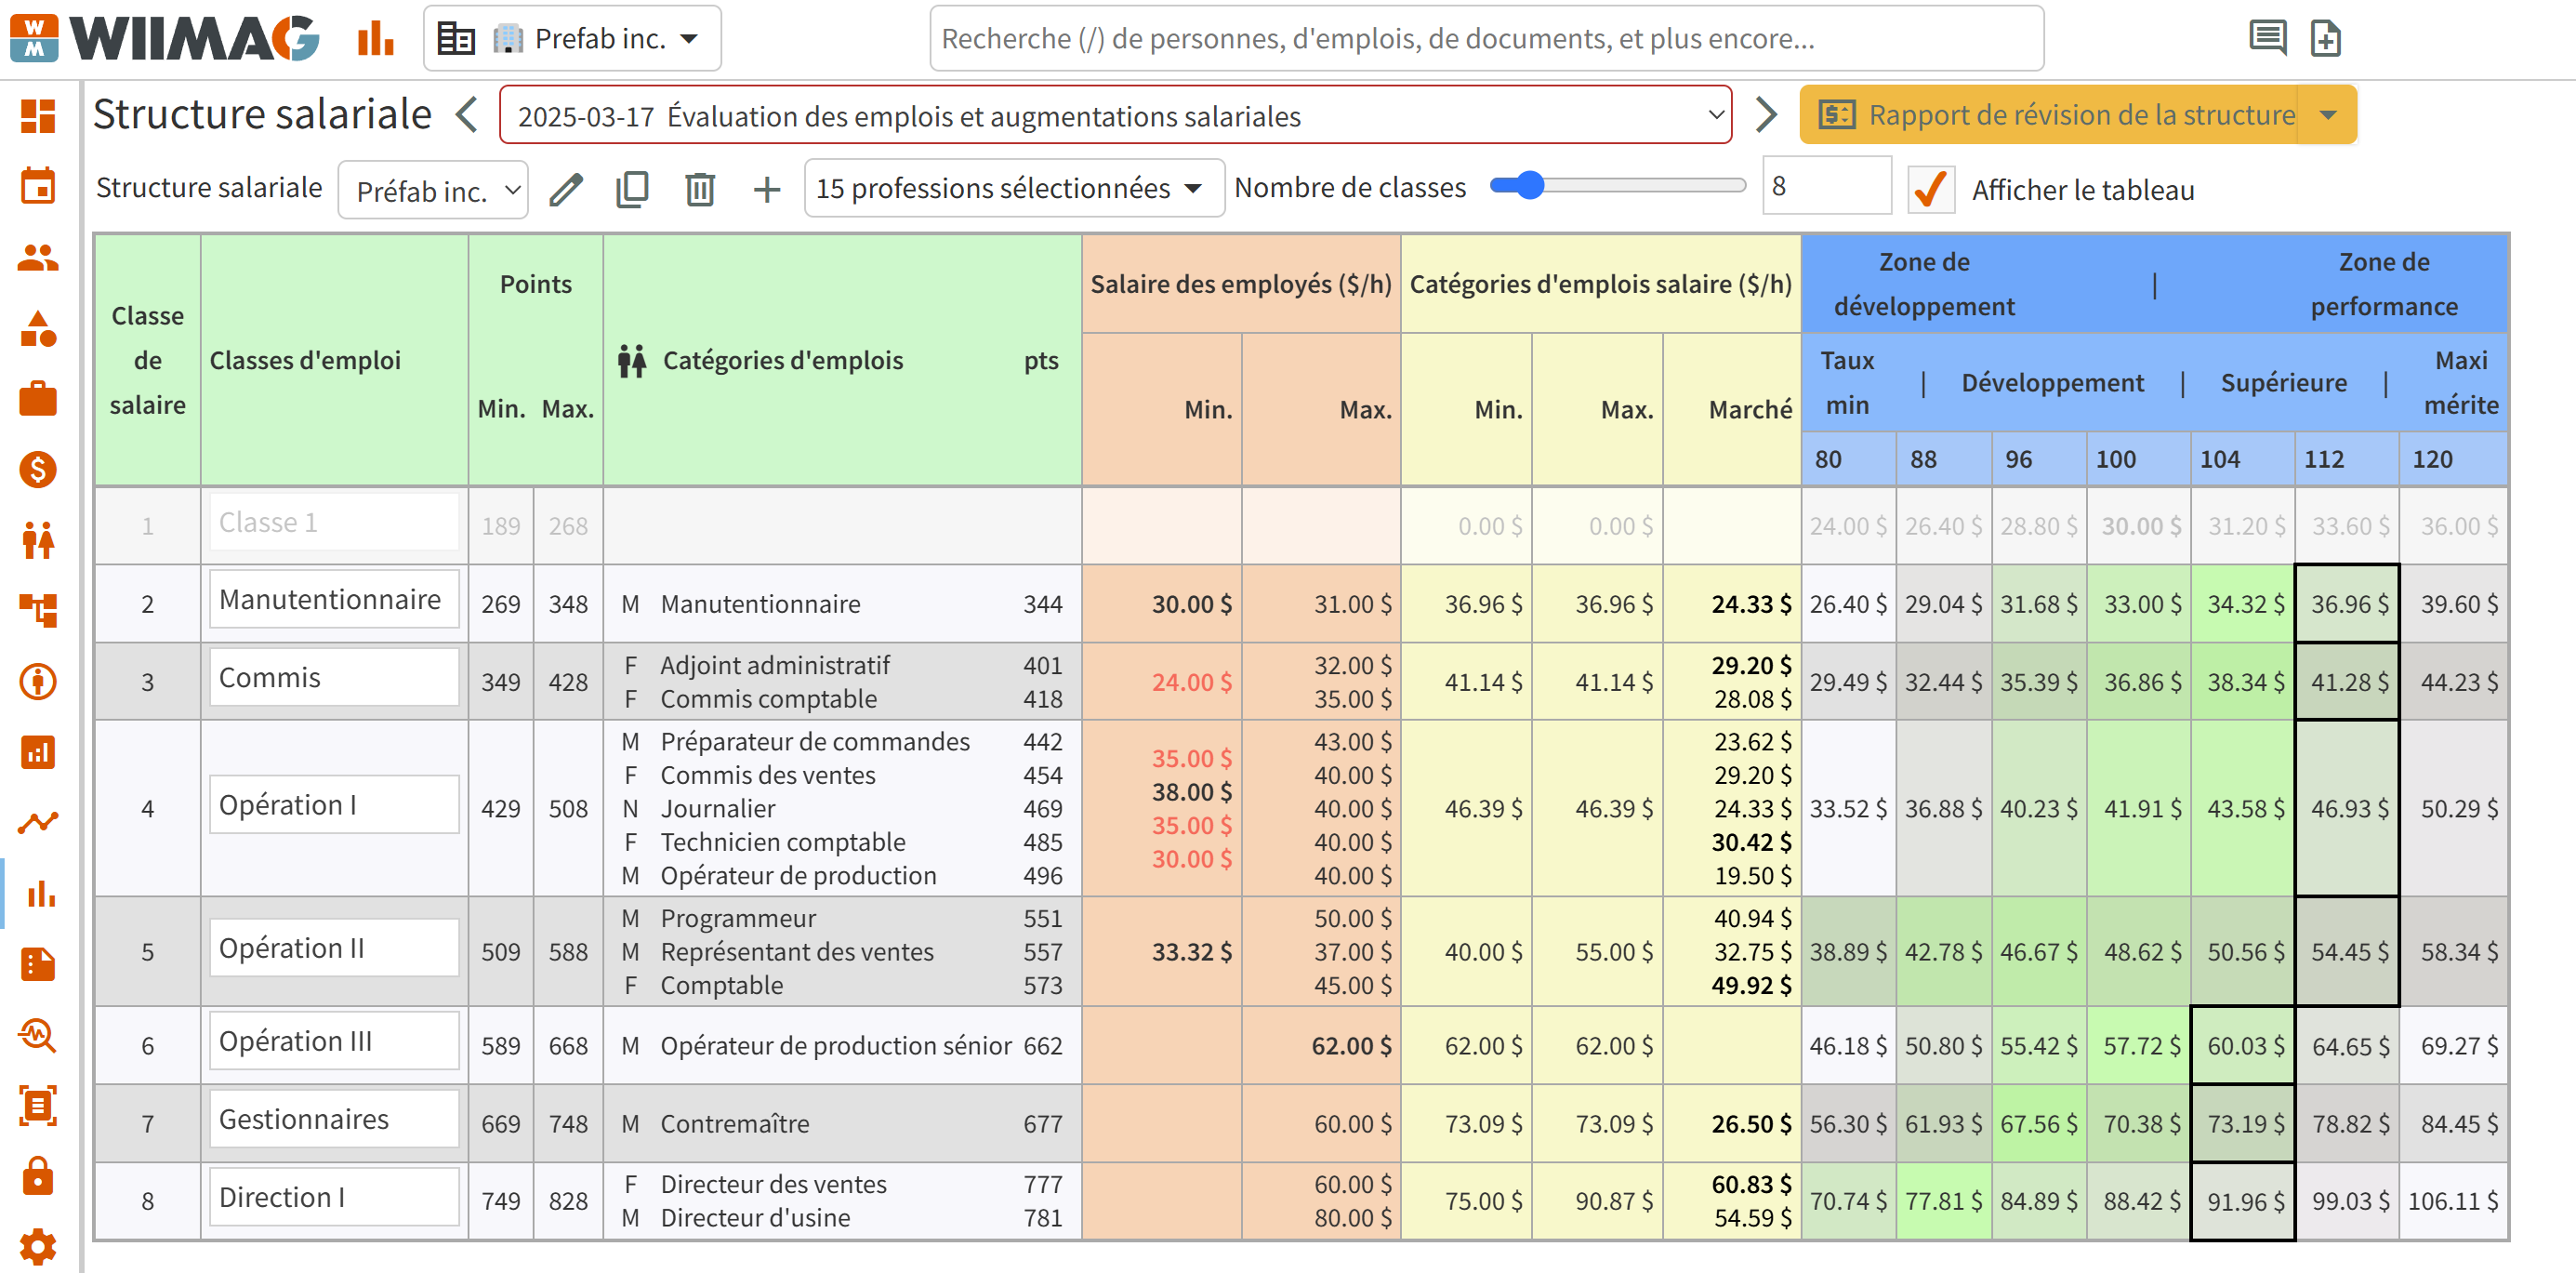Click the pencil edit structure icon

coord(566,189)
